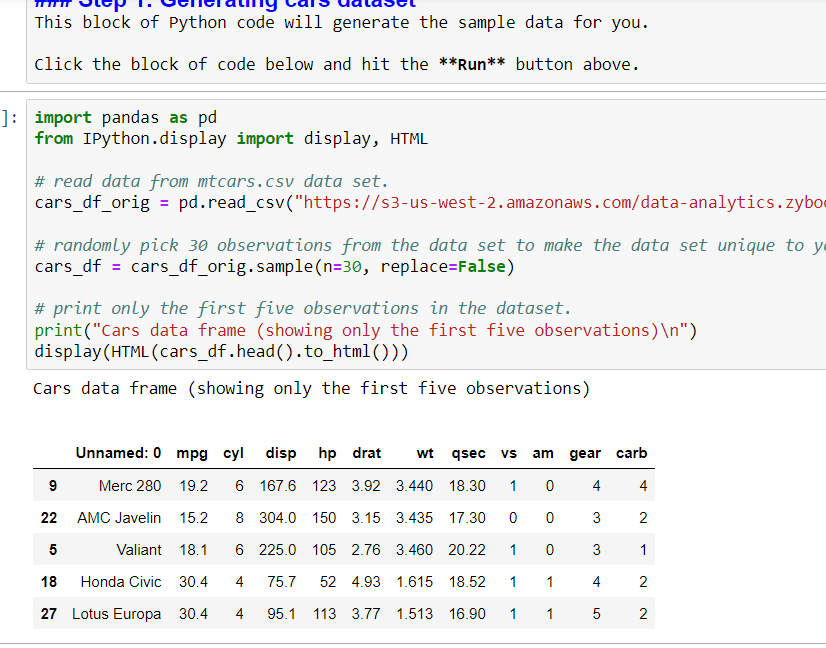
Task: Click the wt value 1.615
Action: [x=415, y=582]
